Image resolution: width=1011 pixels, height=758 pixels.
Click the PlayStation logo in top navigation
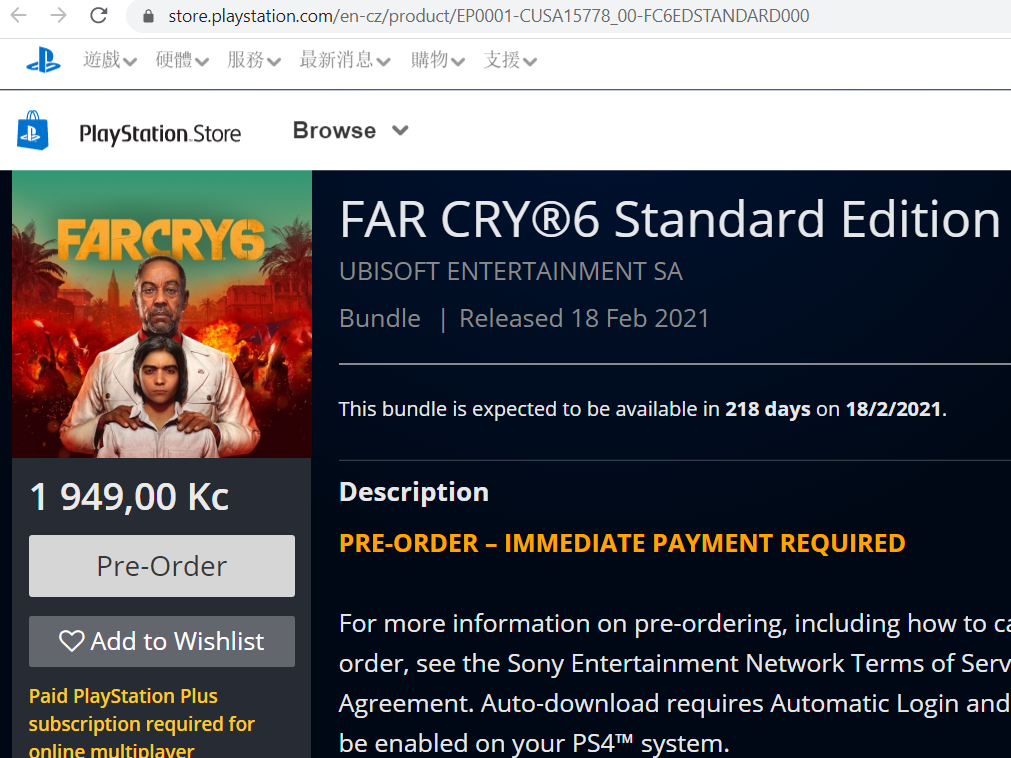point(43,60)
